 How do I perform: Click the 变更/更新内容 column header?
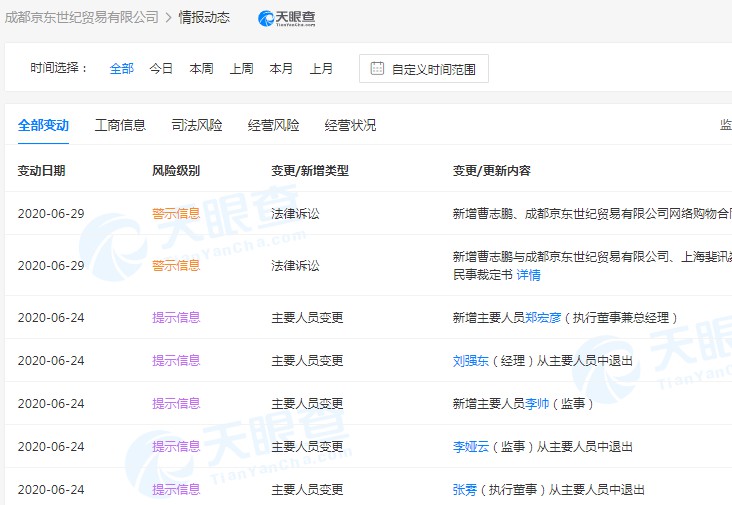[492, 170]
